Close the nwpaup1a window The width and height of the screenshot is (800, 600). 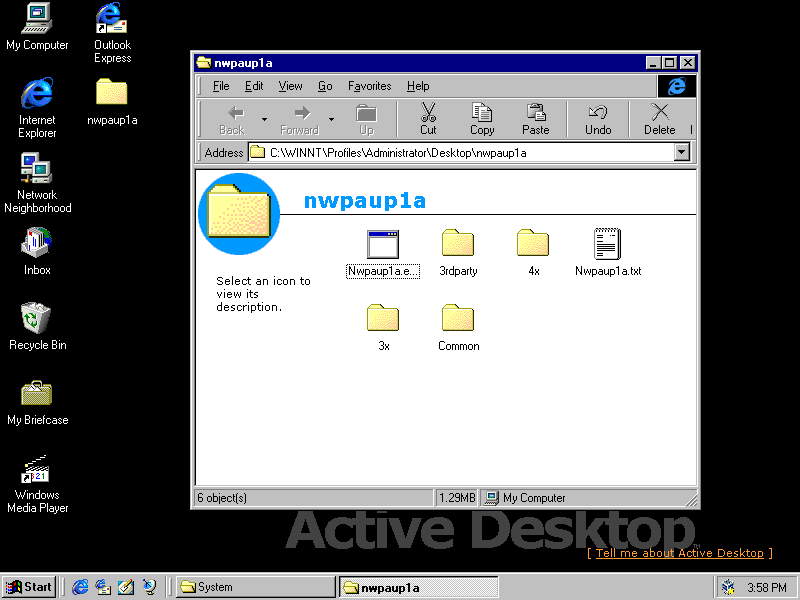[x=688, y=63]
